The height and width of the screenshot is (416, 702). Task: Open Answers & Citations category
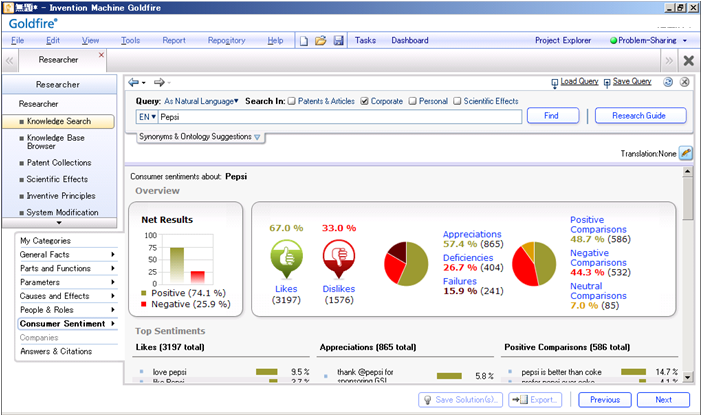[56, 351]
